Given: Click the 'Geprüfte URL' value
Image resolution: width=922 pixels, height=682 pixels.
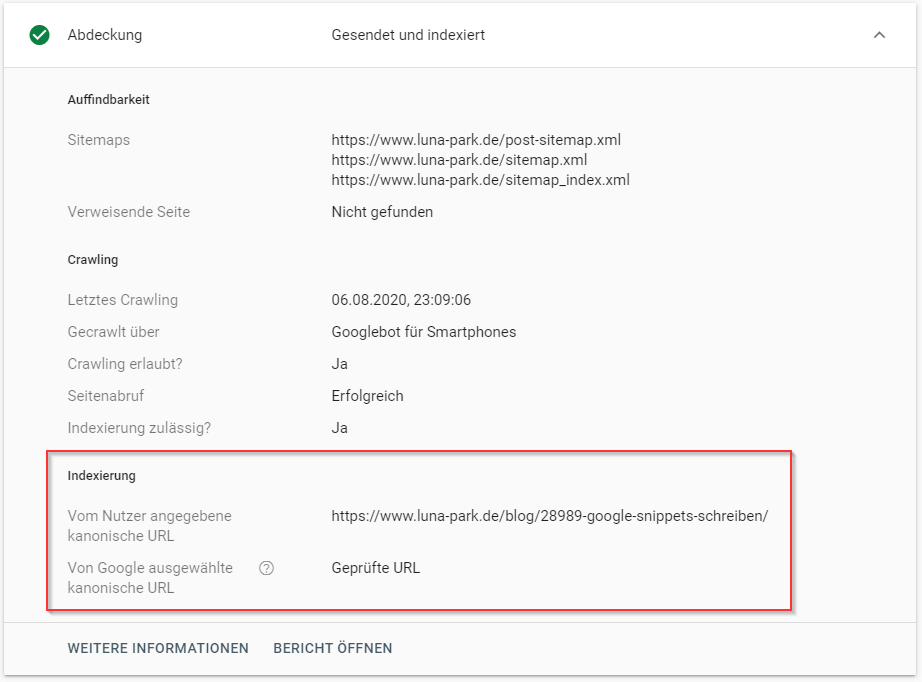Looking at the screenshot, I should pyautogui.click(x=376, y=568).
